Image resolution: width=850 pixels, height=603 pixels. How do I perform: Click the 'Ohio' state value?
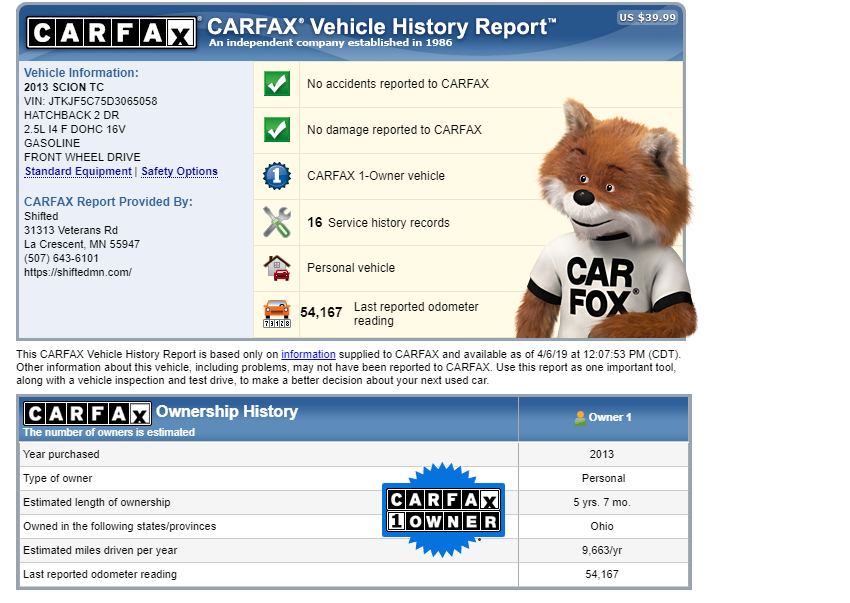[602, 526]
